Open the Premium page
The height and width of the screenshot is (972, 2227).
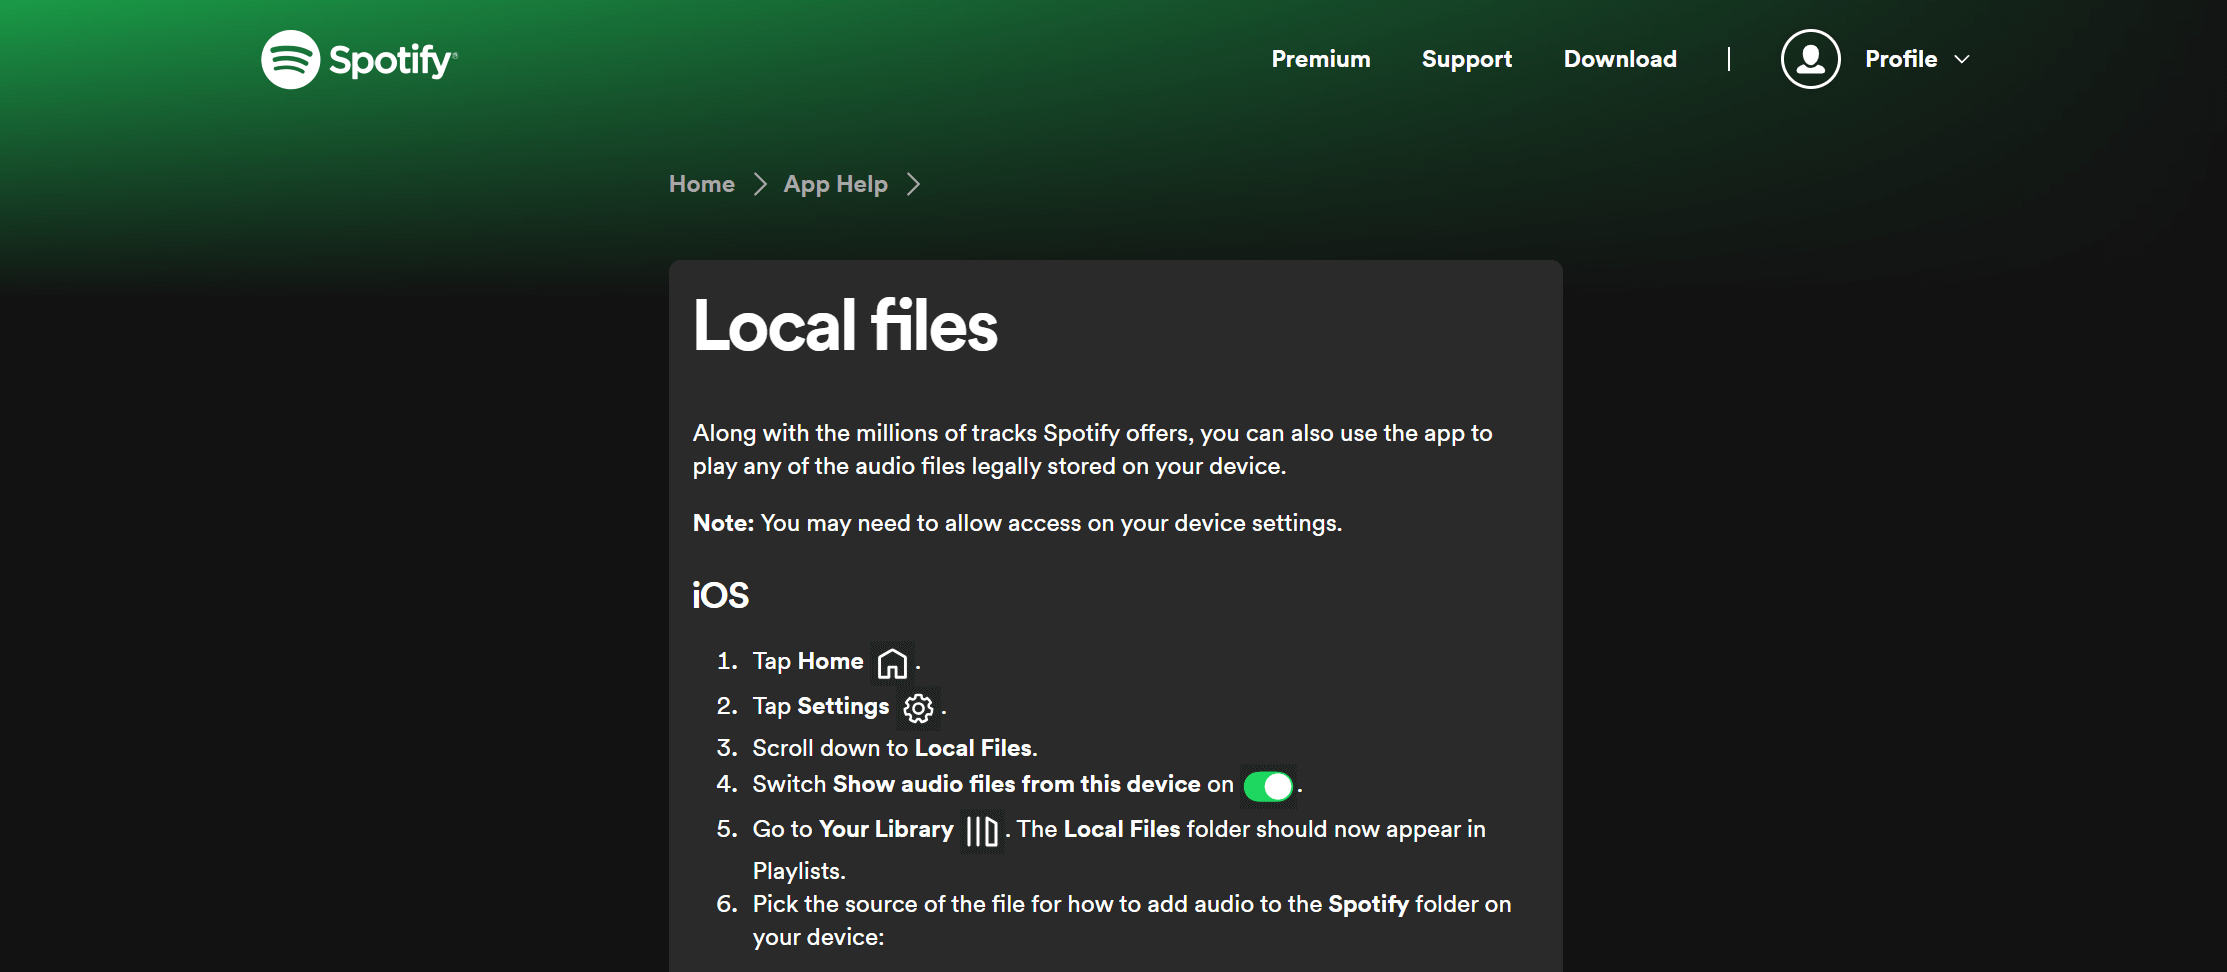[1321, 59]
